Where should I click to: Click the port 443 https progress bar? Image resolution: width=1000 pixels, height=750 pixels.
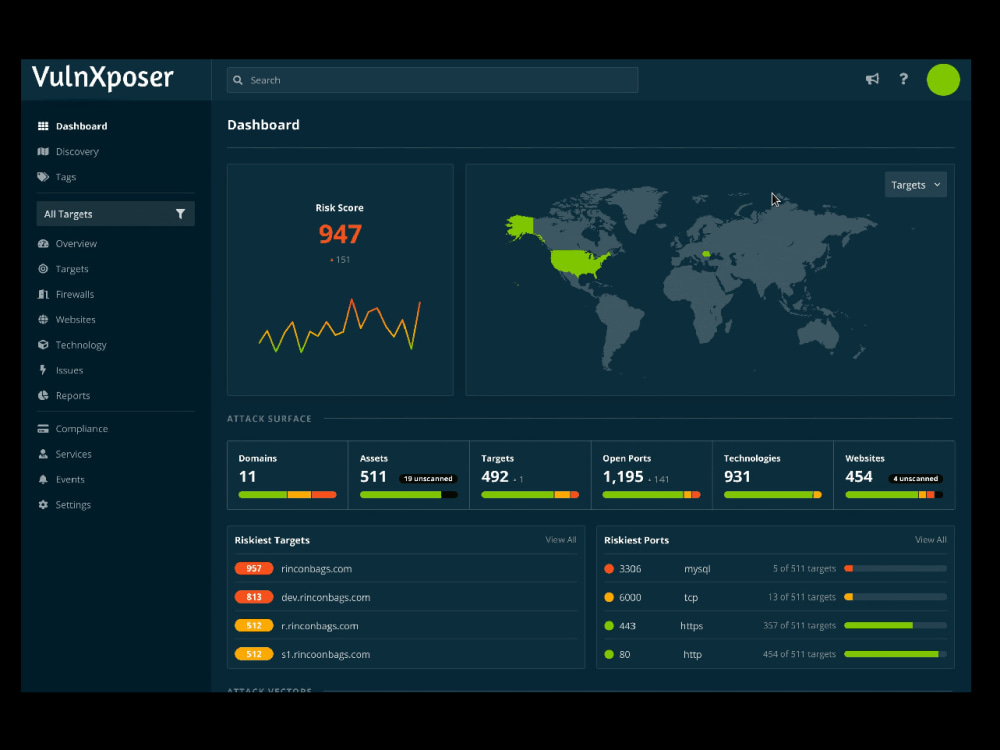[x=895, y=626]
